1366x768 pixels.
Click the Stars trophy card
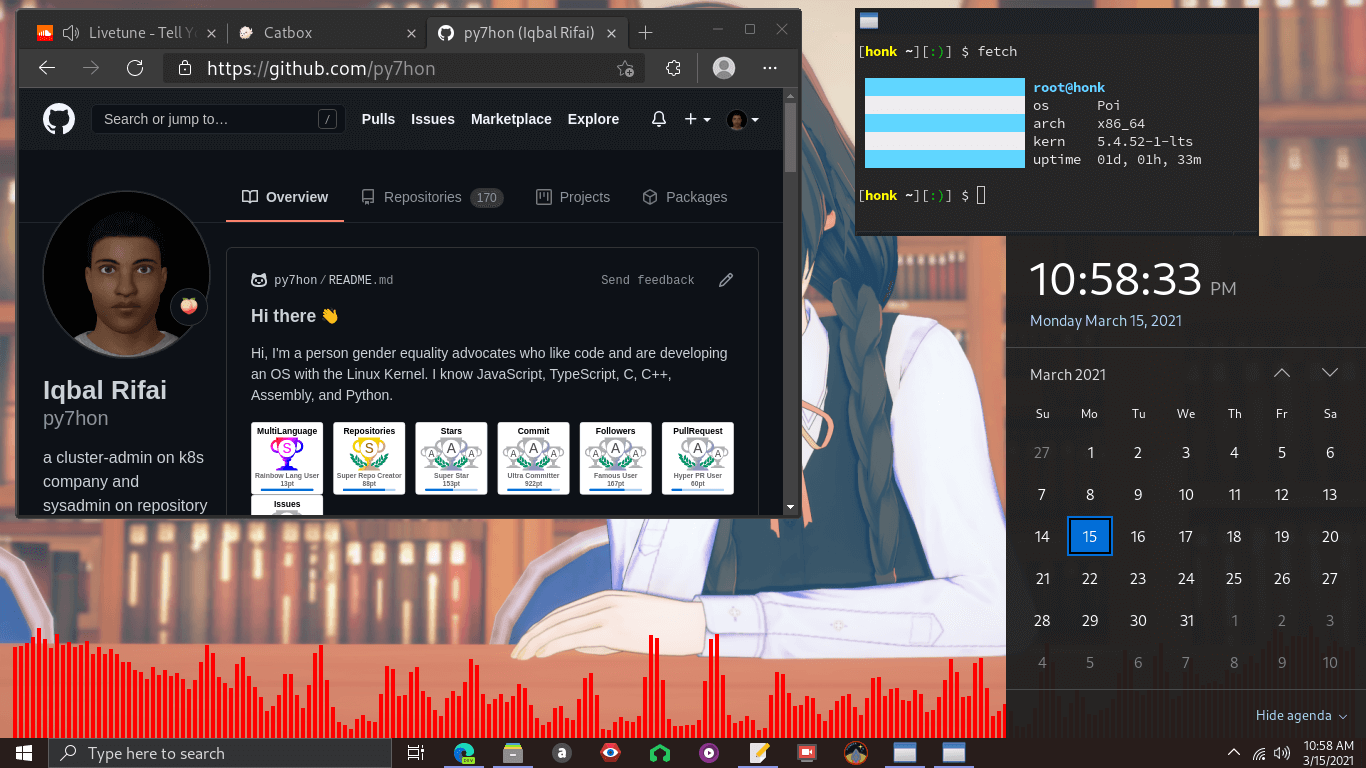click(451, 458)
